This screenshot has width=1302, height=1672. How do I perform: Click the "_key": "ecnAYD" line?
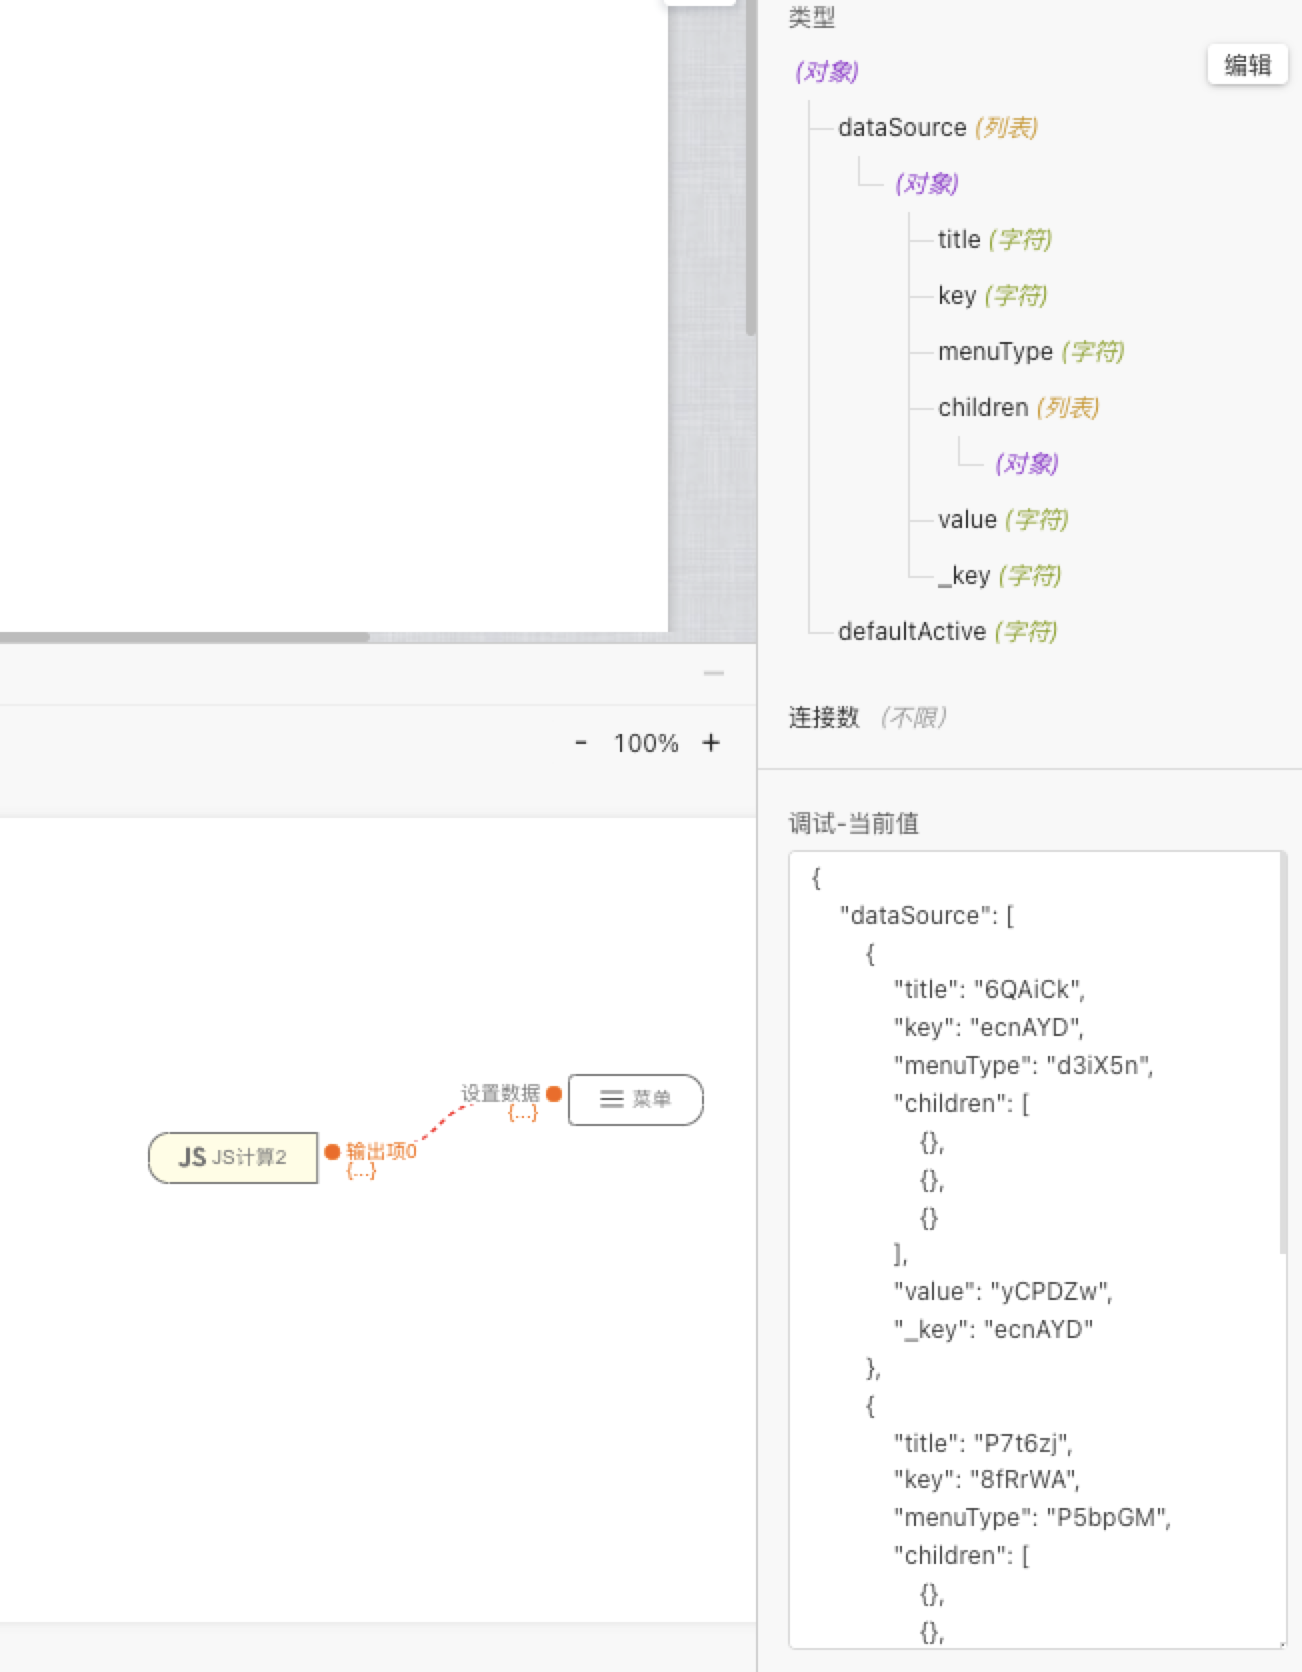(x=993, y=1330)
